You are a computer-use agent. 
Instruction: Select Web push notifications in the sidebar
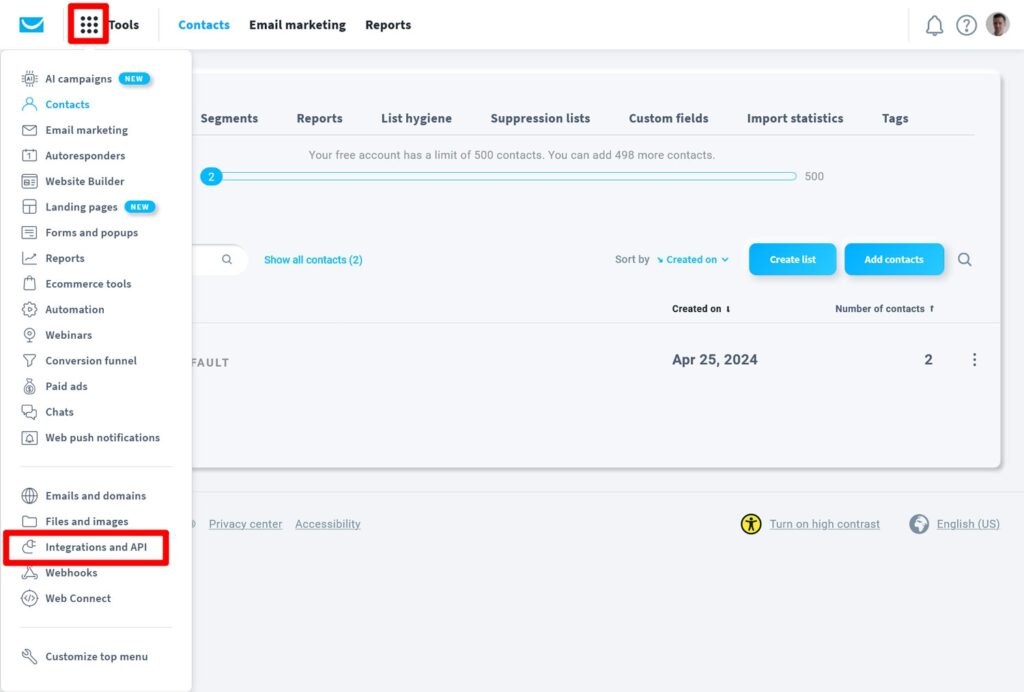point(103,437)
